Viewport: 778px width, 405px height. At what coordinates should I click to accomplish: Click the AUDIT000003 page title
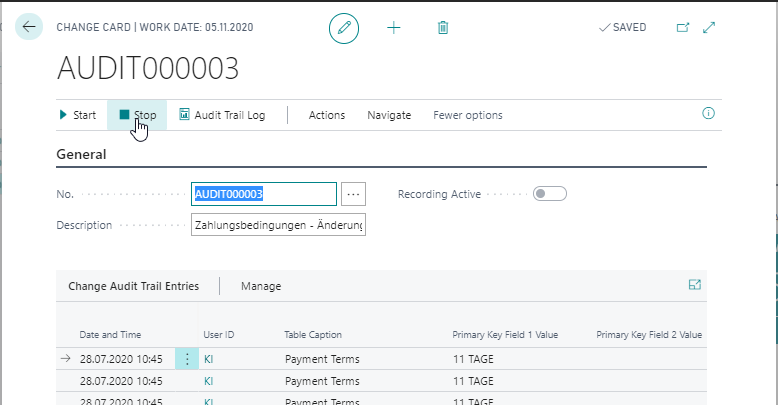coord(148,68)
